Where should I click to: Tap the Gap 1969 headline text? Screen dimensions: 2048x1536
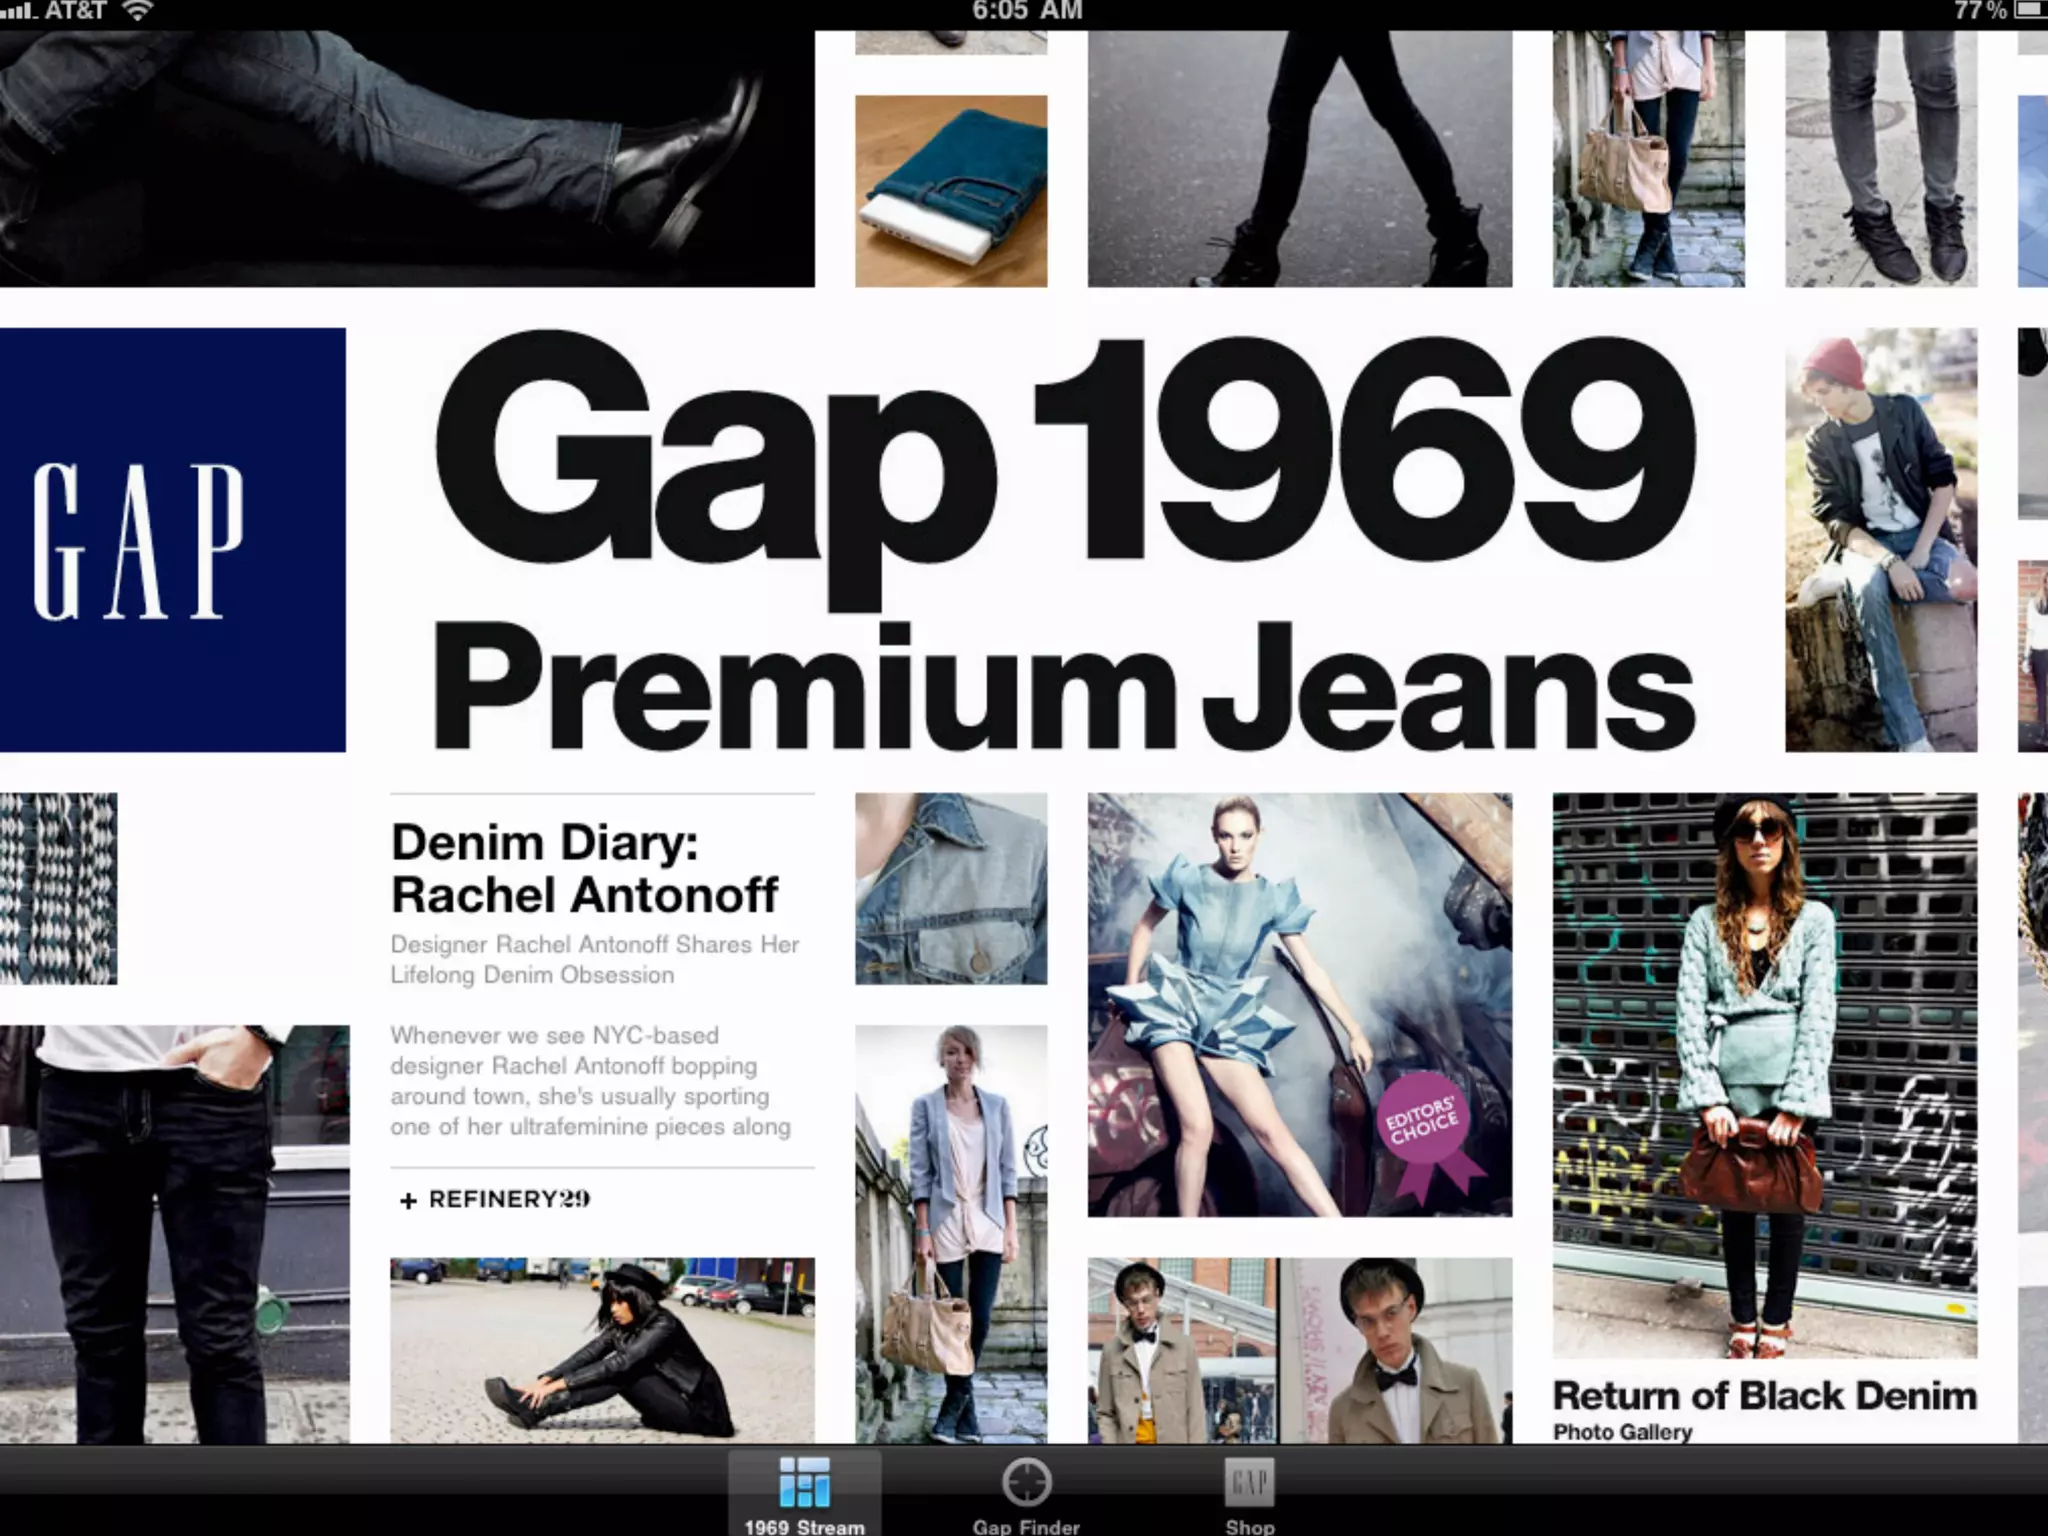[1064, 470]
